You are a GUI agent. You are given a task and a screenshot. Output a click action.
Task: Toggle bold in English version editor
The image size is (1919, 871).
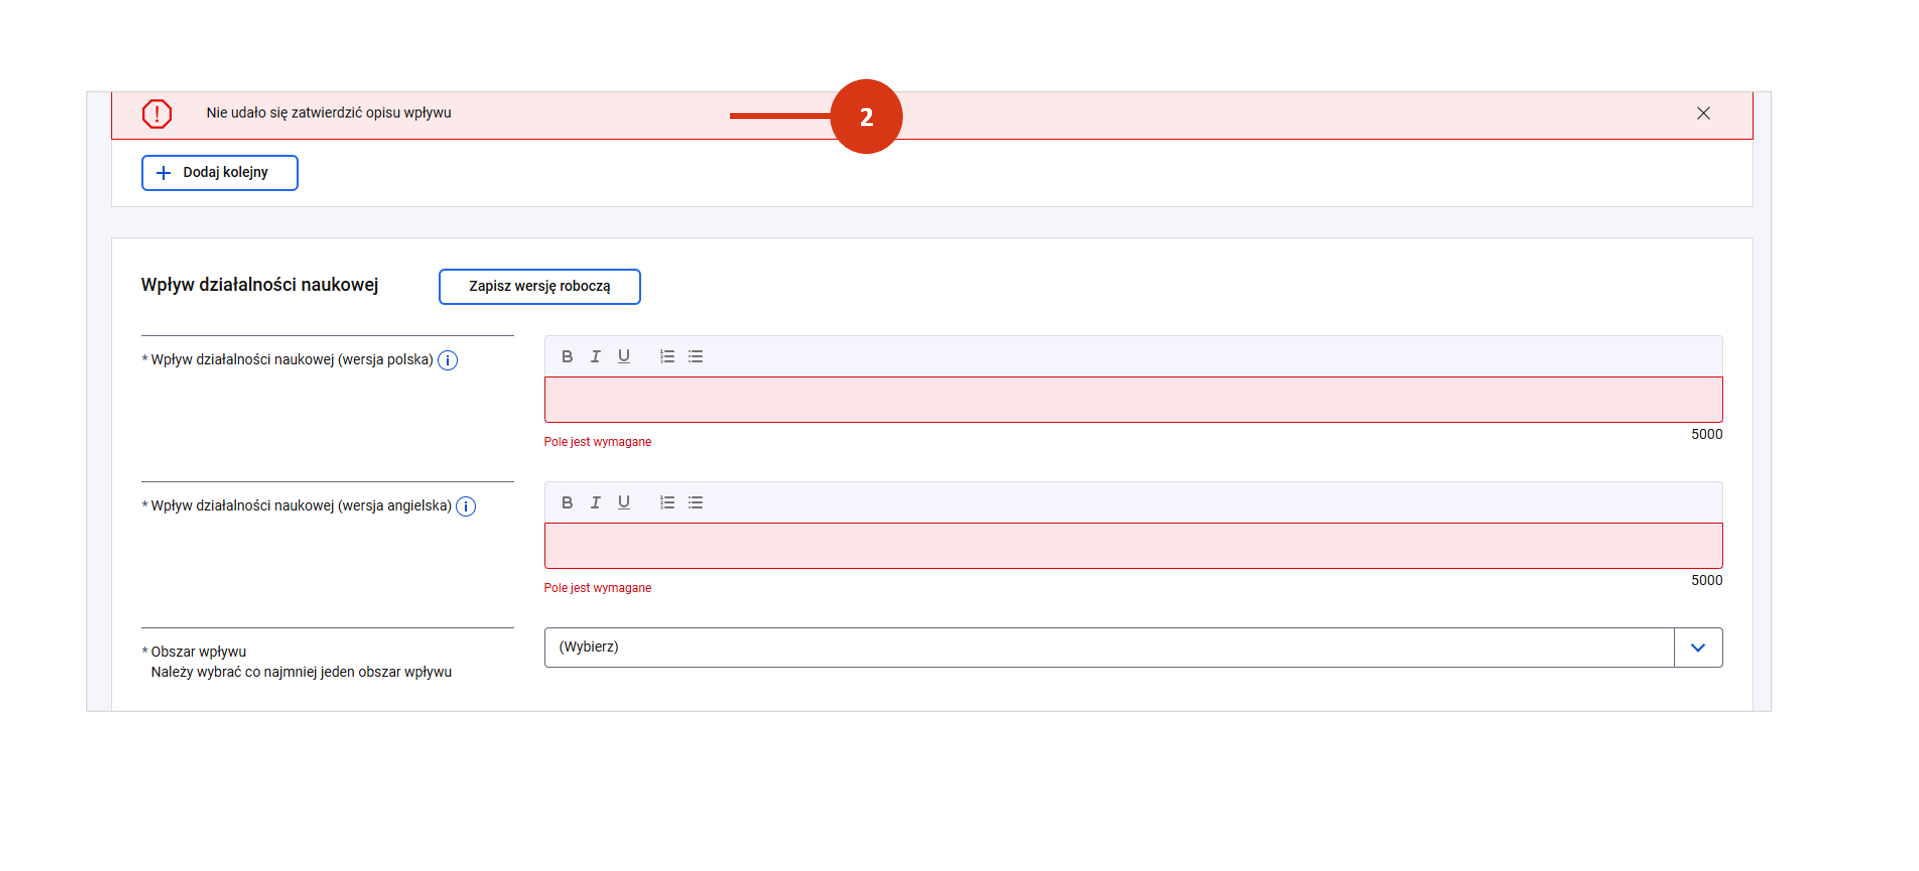click(x=567, y=503)
